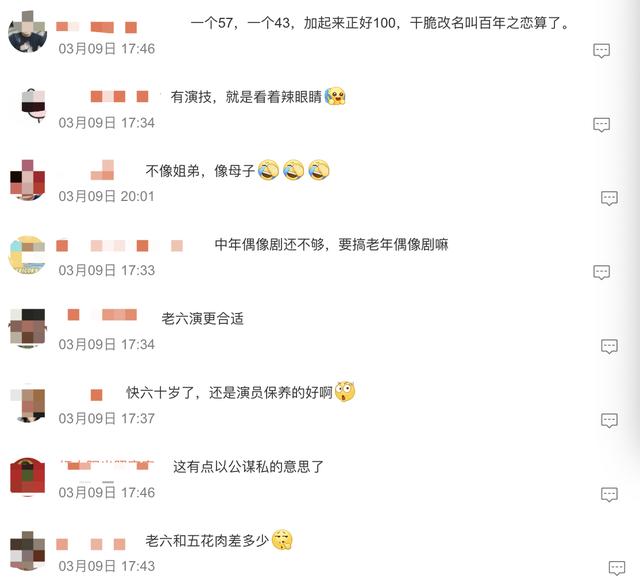Click red avatar beside 以公谋私 comment

pyautogui.click(x=27, y=476)
